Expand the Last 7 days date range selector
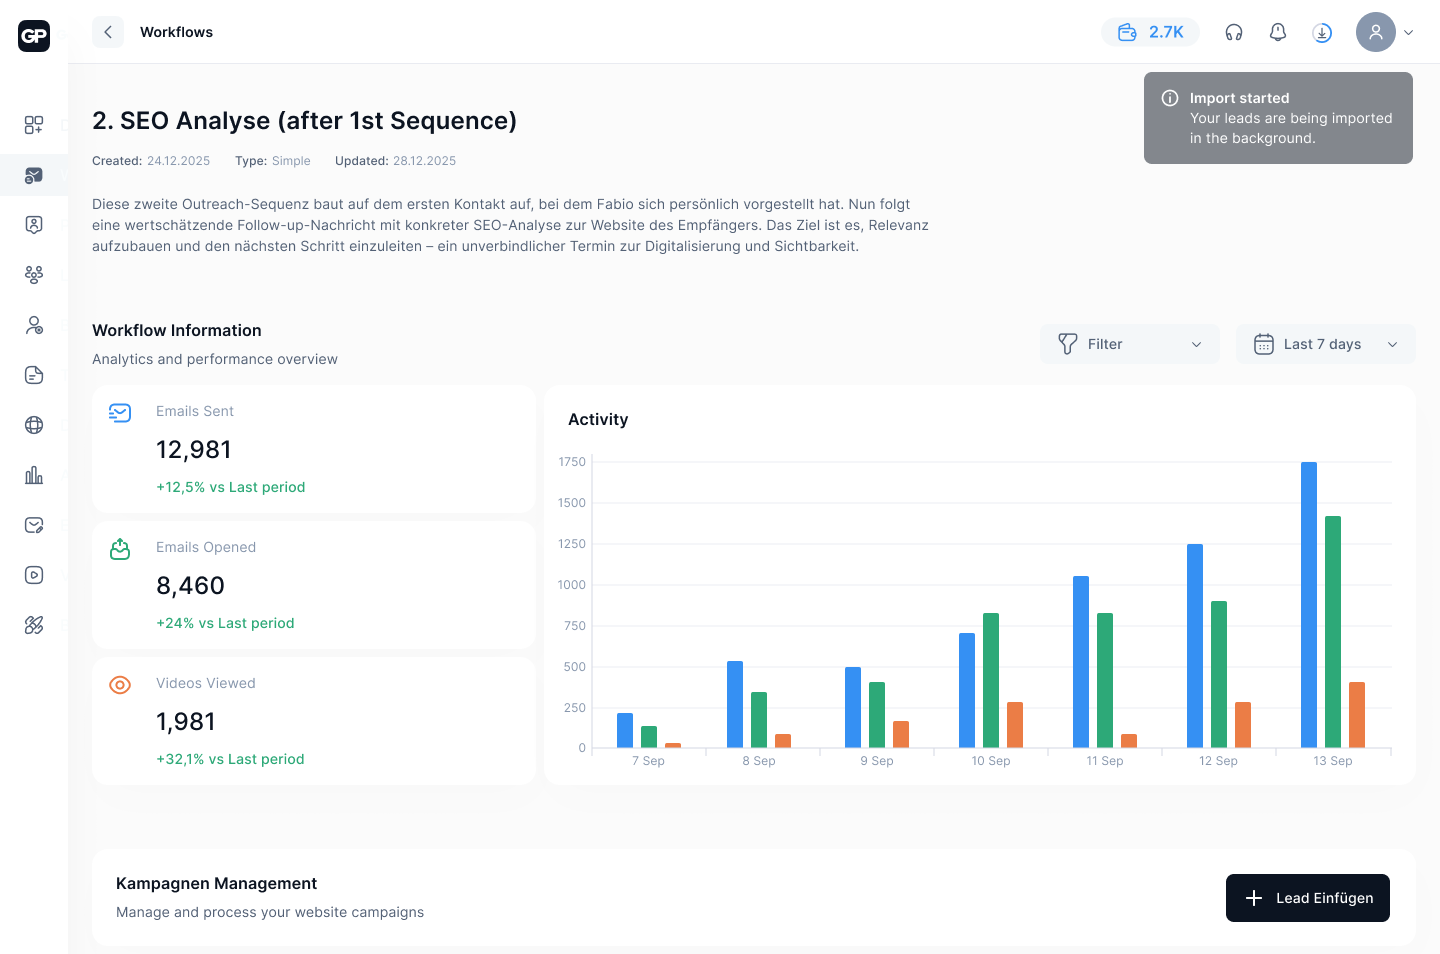 click(1325, 343)
